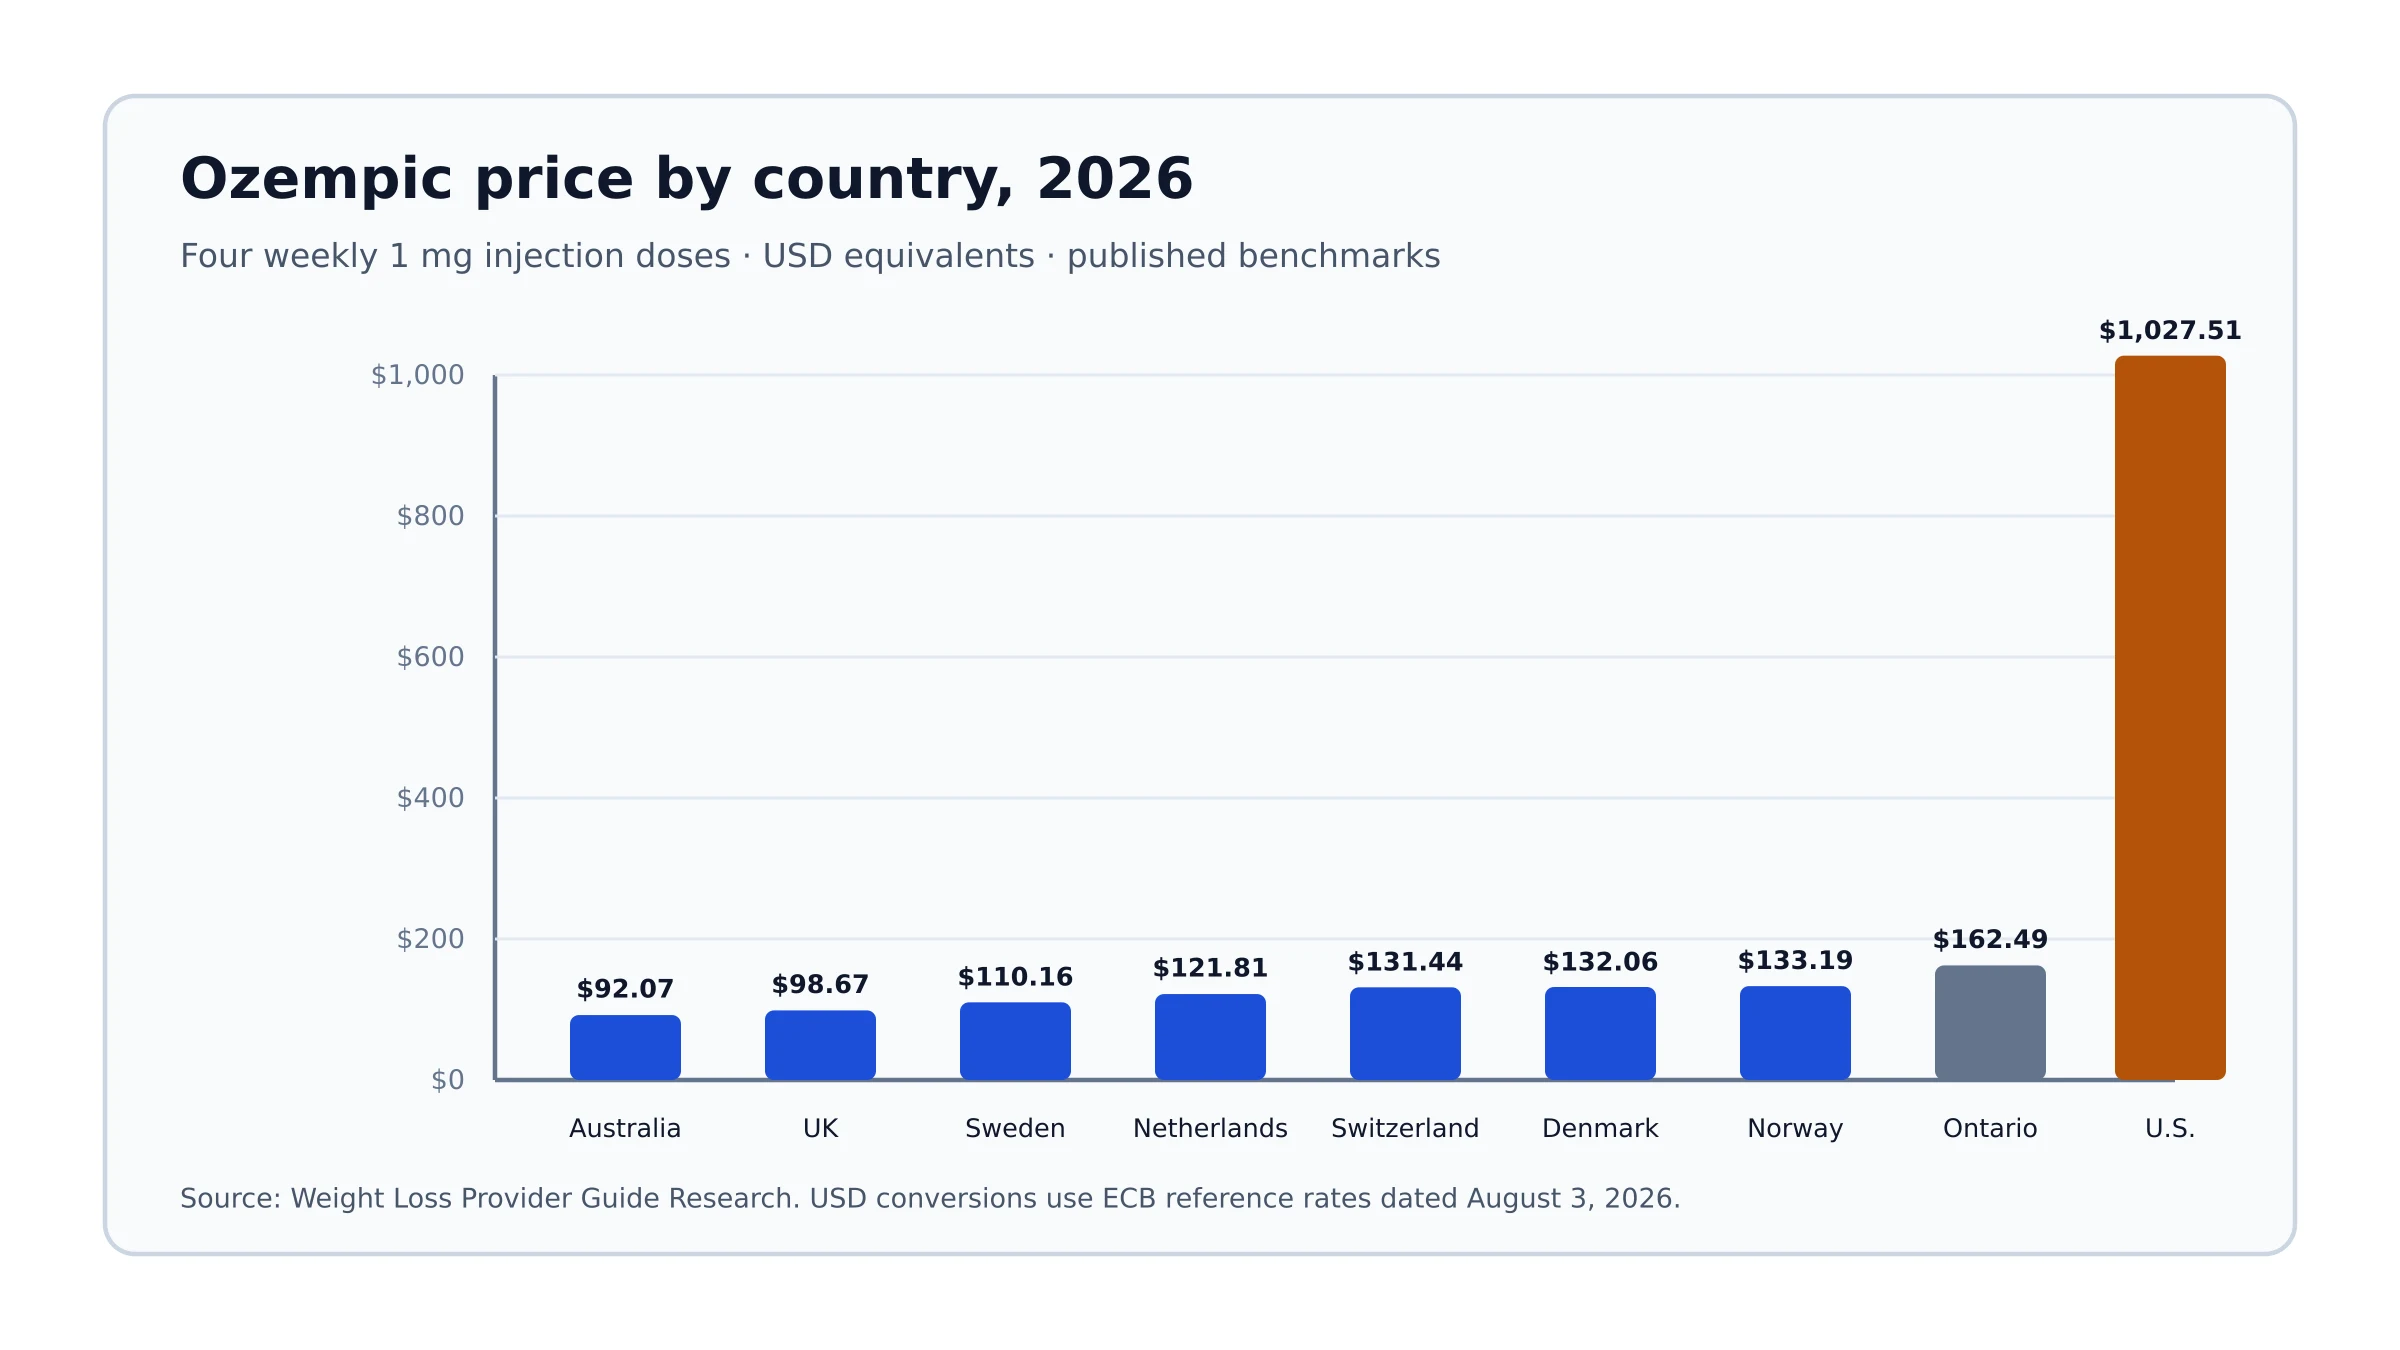Click the '$162.49' value label
This screenshot has width=2400, height=1350.
[1990, 940]
